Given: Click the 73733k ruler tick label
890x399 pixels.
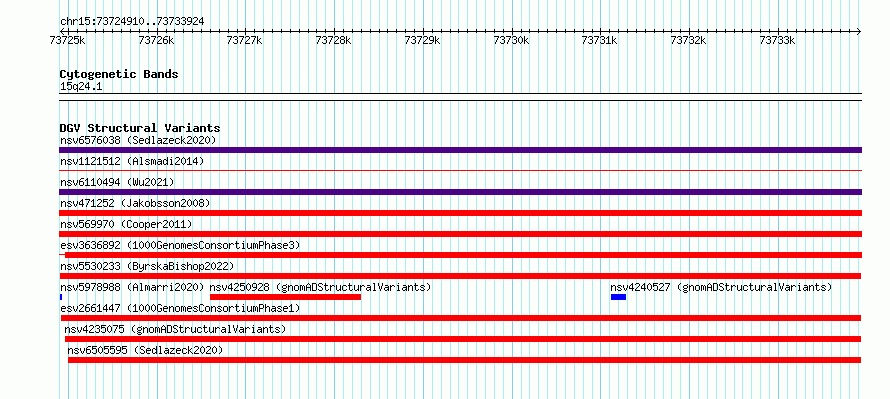Looking at the screenshot, I should pos(778,40).
